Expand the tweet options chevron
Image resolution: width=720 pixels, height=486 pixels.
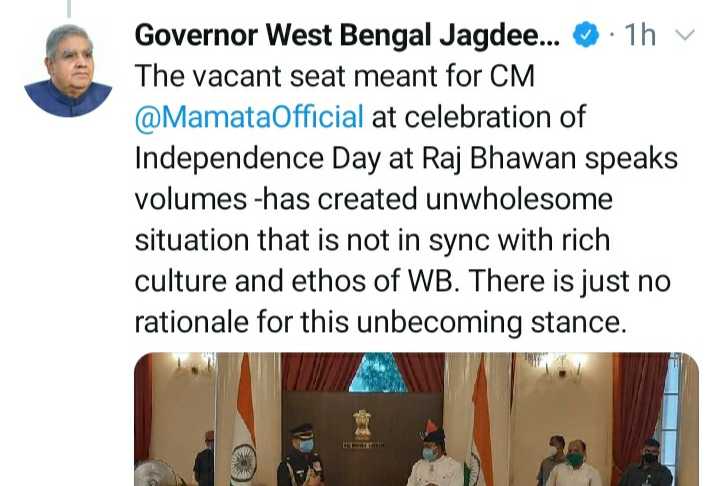coord(686,35)
